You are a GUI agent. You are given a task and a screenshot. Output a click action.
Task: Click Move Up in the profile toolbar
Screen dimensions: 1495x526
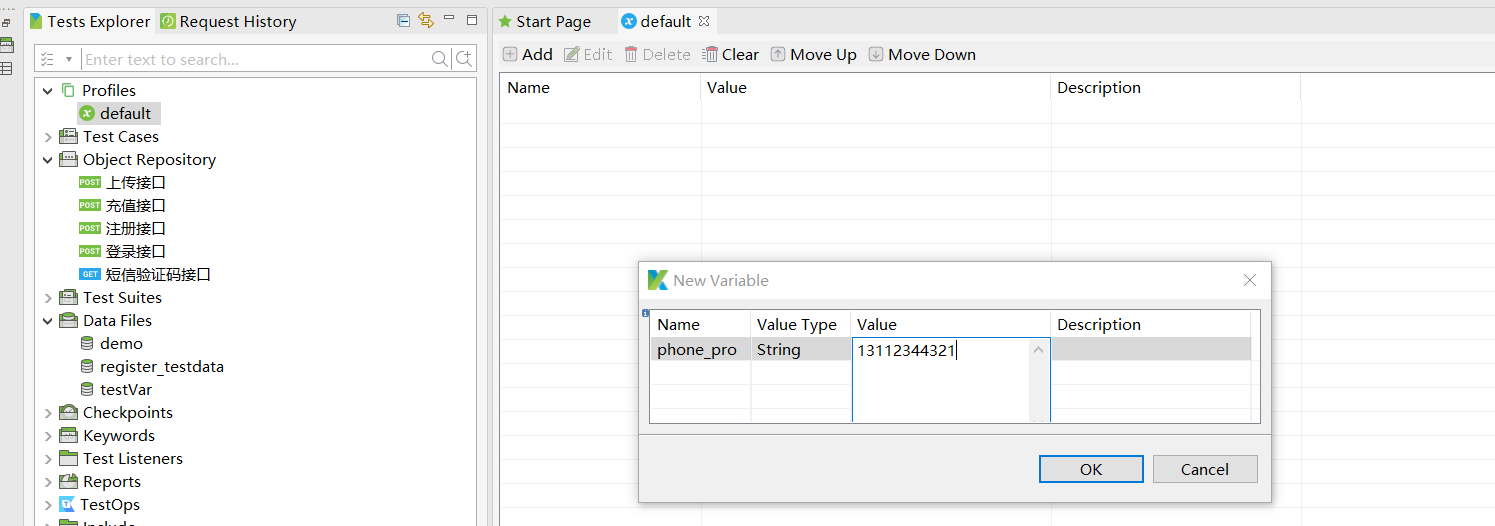[x=813, y=55]
